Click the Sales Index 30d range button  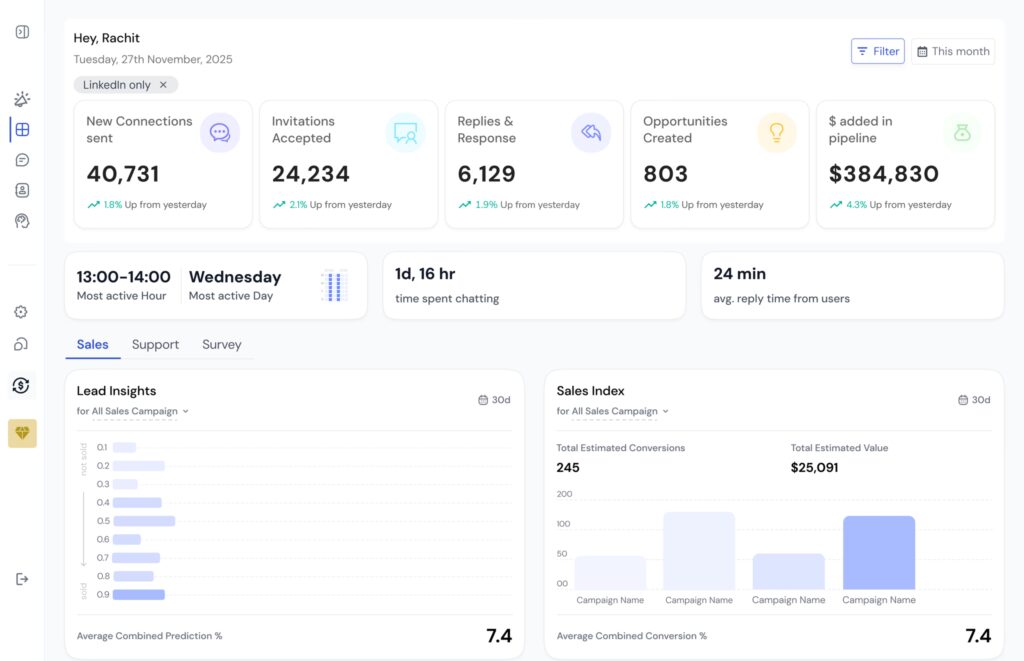[x=974, y=400]
